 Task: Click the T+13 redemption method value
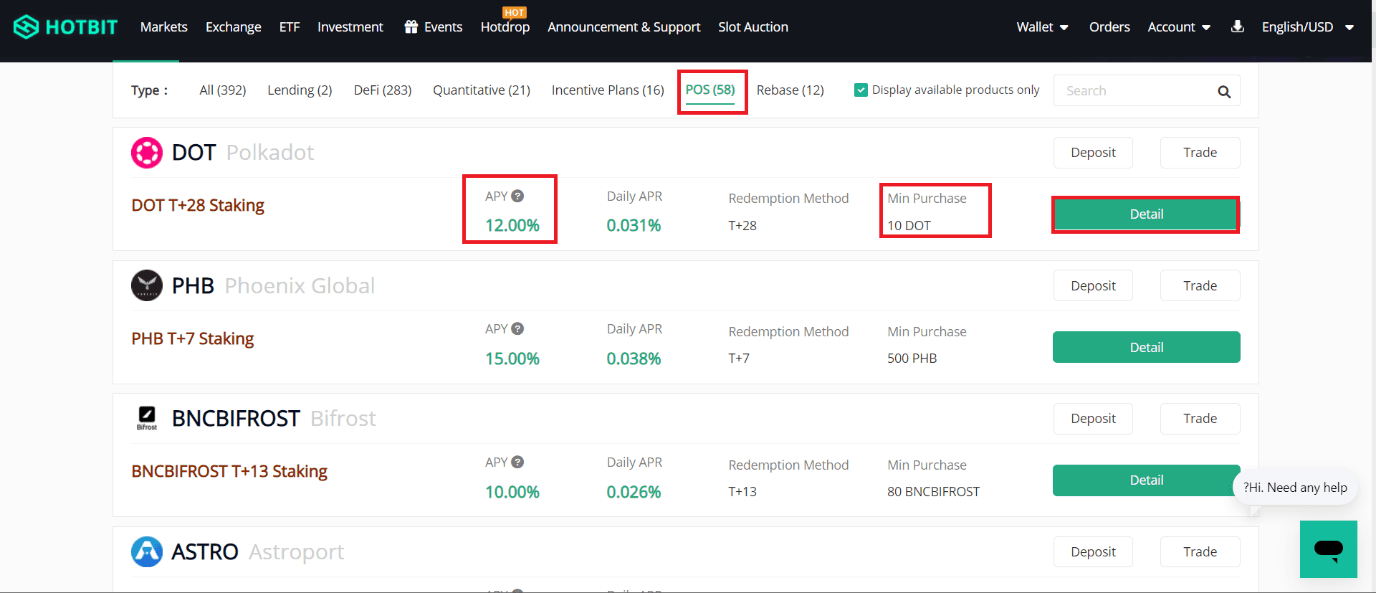pos(743,491)
